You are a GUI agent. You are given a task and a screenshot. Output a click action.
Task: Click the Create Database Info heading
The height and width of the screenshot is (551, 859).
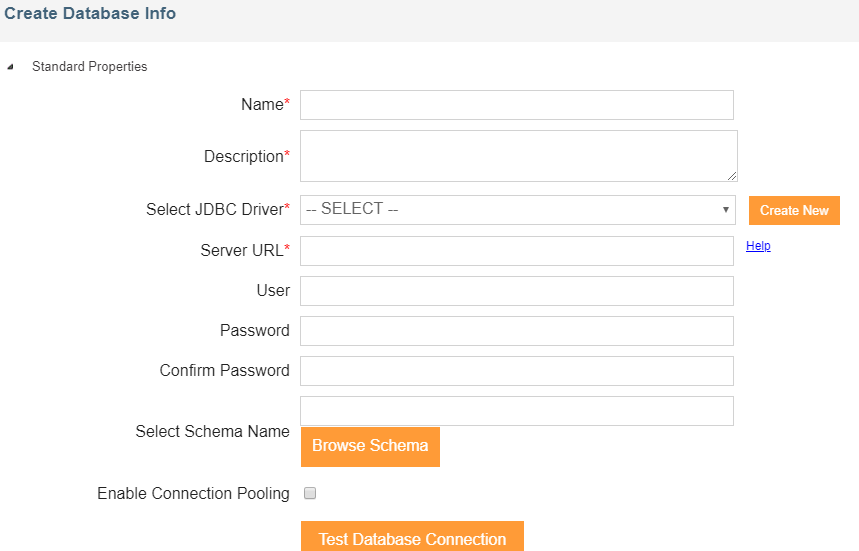[90, 14]
